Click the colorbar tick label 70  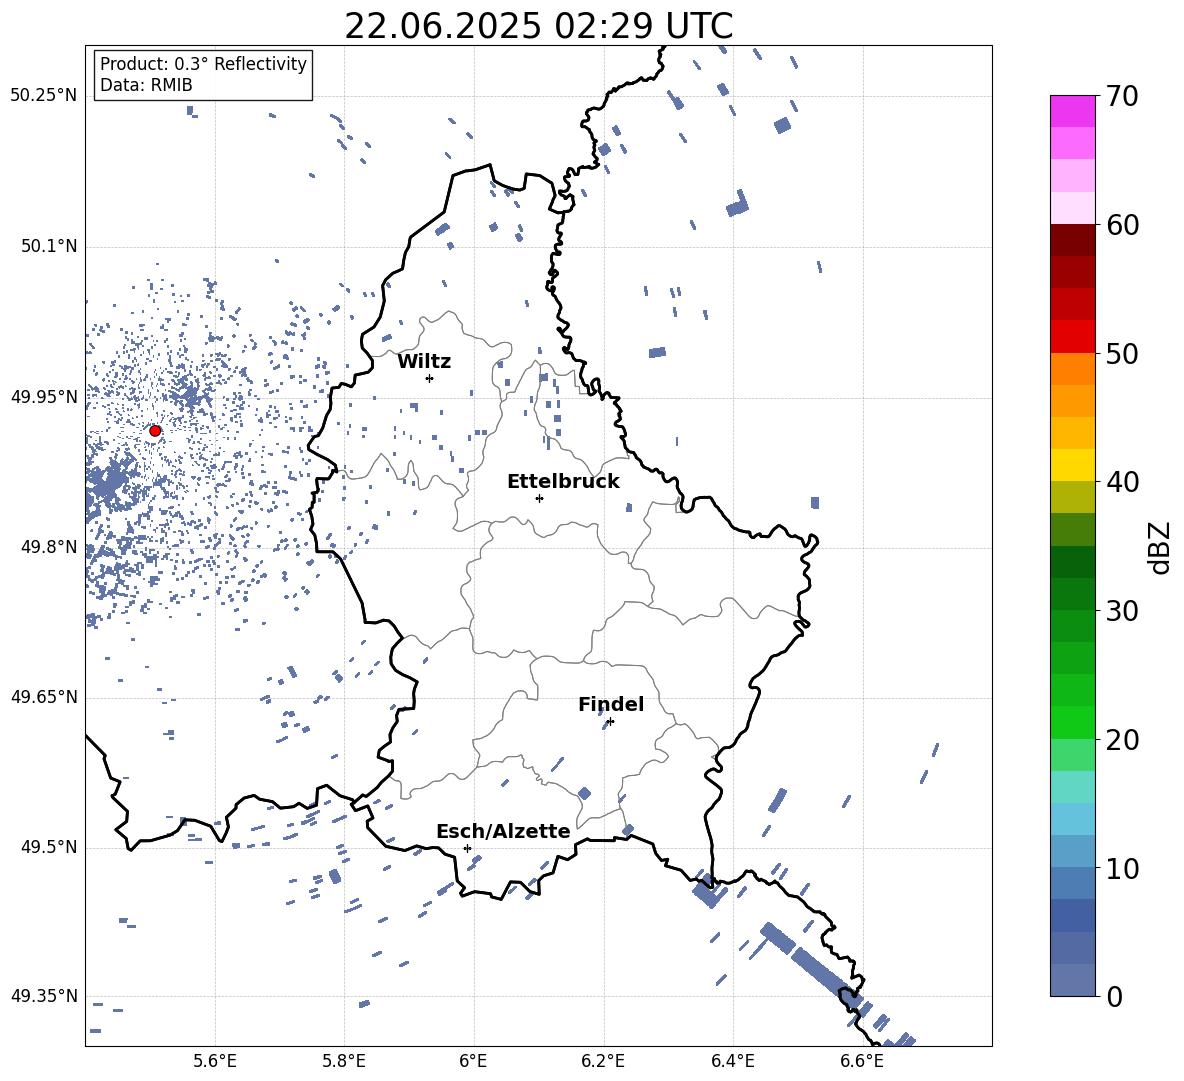pos(1122,96)
